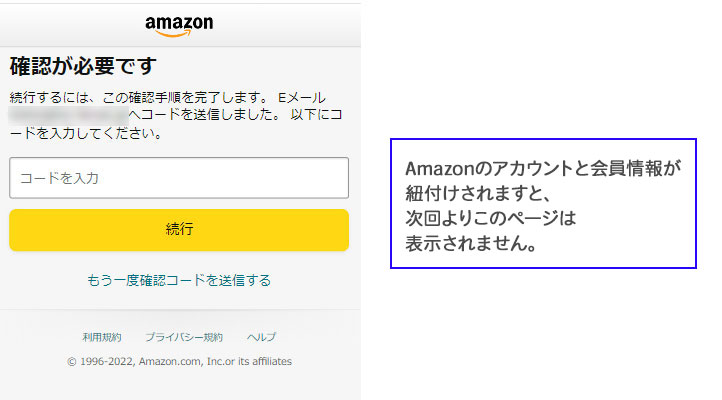Click the 確認が必要です heading
The height and width of the screenshot is (400, 722).
coord(83,67)
